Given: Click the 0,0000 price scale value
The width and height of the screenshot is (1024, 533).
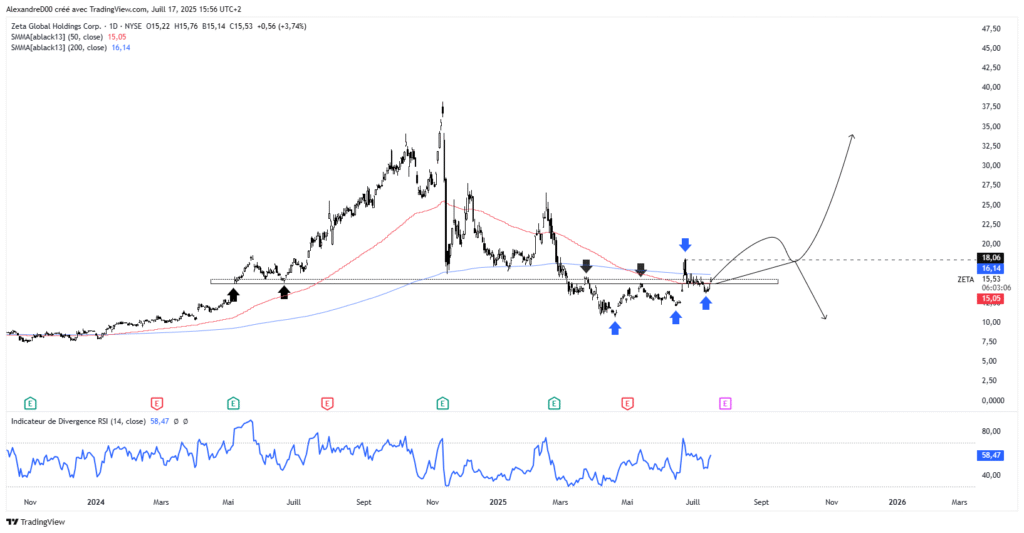Looking at the screenshot, I should (x=993, y=400).
